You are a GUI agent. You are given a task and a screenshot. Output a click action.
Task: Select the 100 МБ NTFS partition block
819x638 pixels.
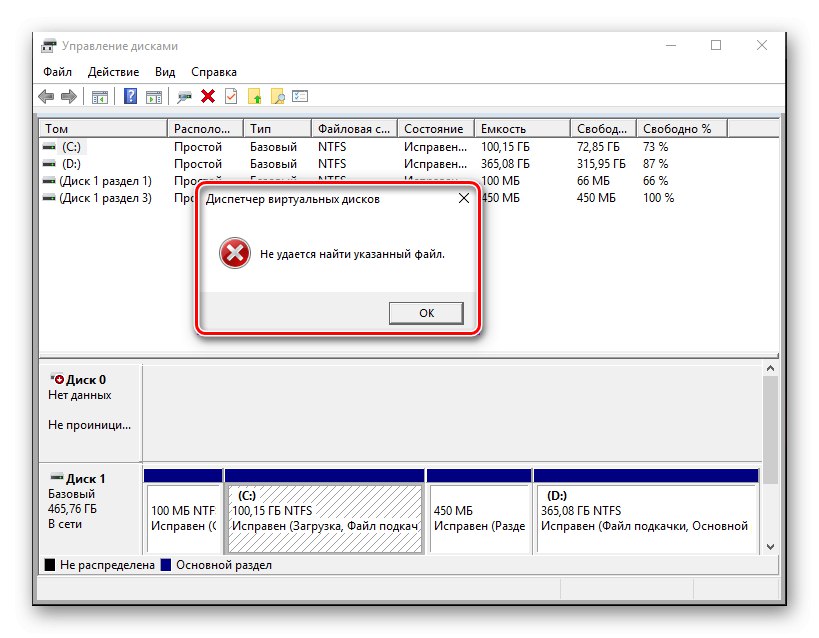click(x=183, y=512)
